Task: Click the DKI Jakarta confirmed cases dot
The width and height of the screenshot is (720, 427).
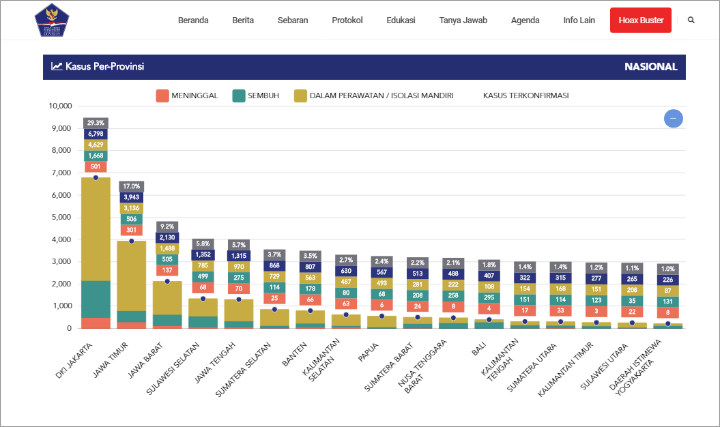Action: [96, 178]
